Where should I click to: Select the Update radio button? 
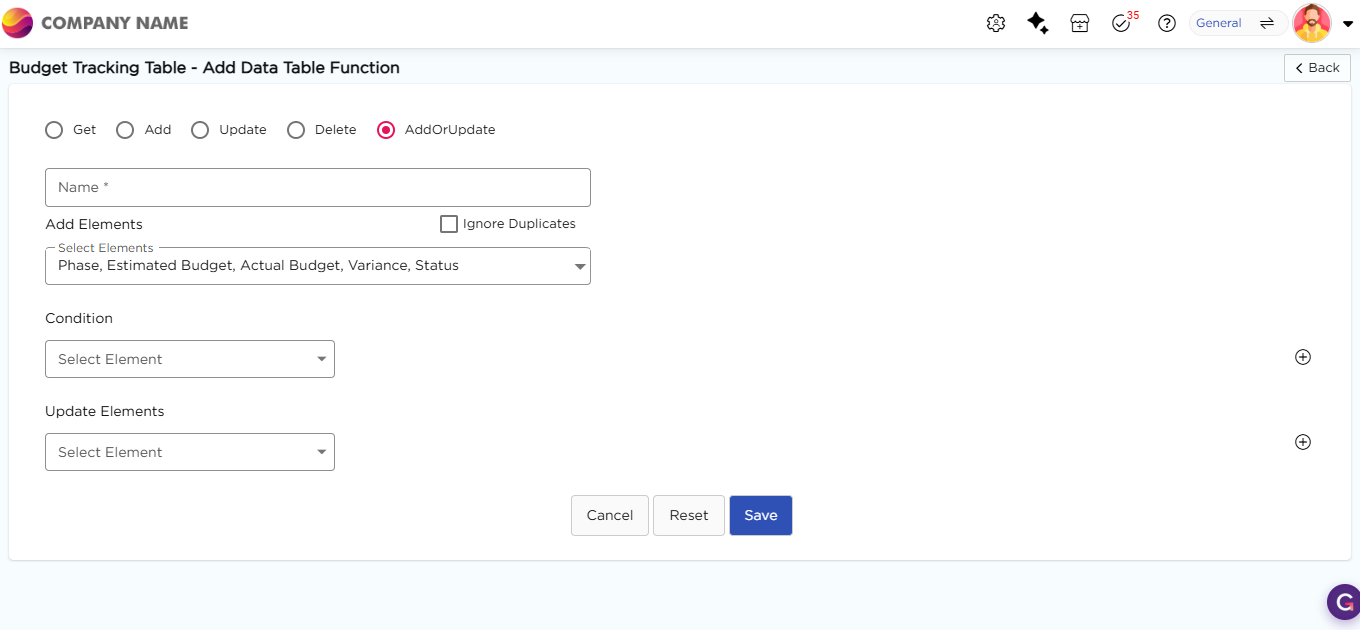[200, 130]
